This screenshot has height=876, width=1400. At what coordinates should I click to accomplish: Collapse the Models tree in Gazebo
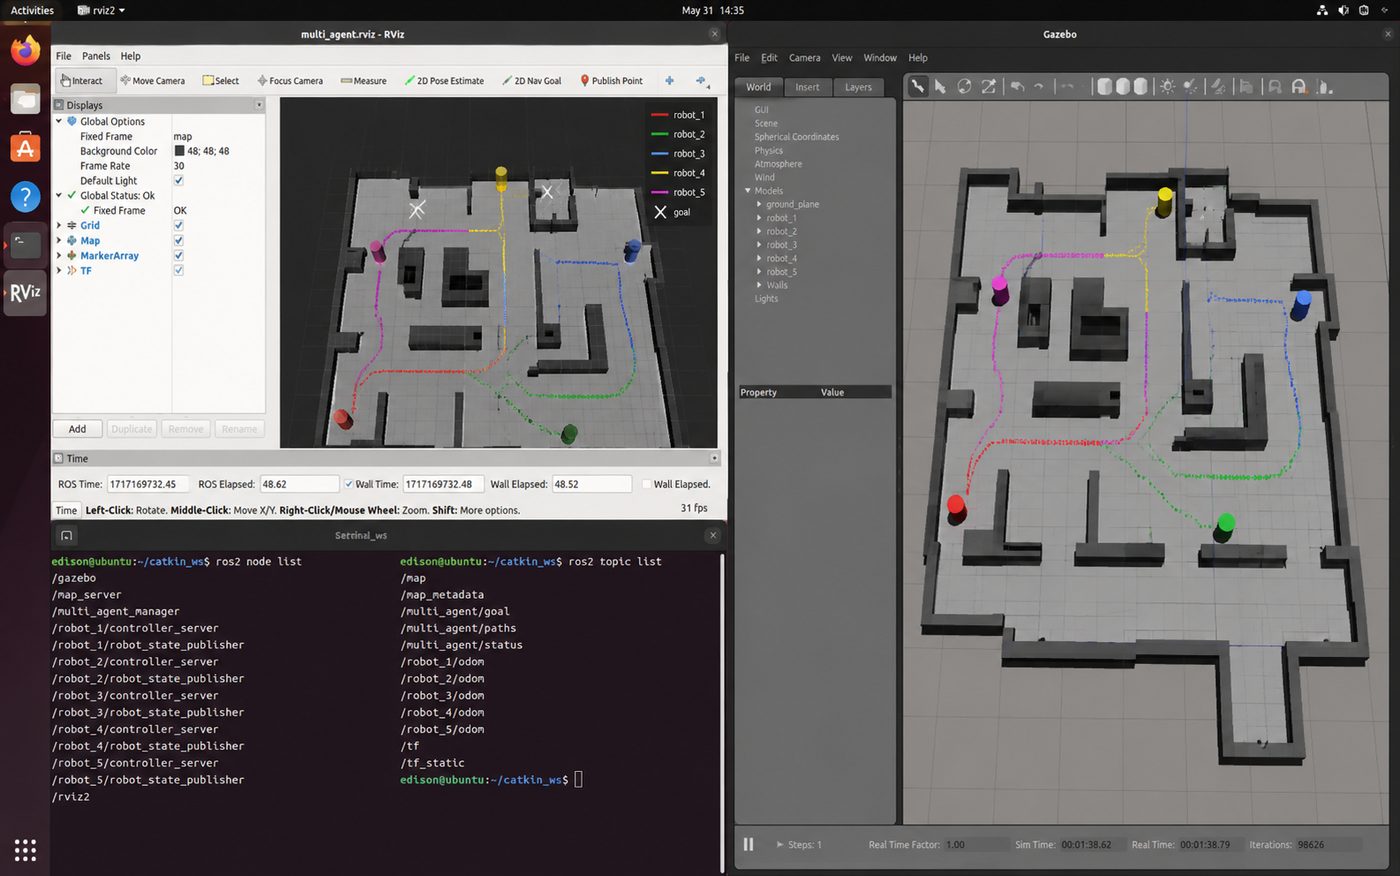click(747, 191)
